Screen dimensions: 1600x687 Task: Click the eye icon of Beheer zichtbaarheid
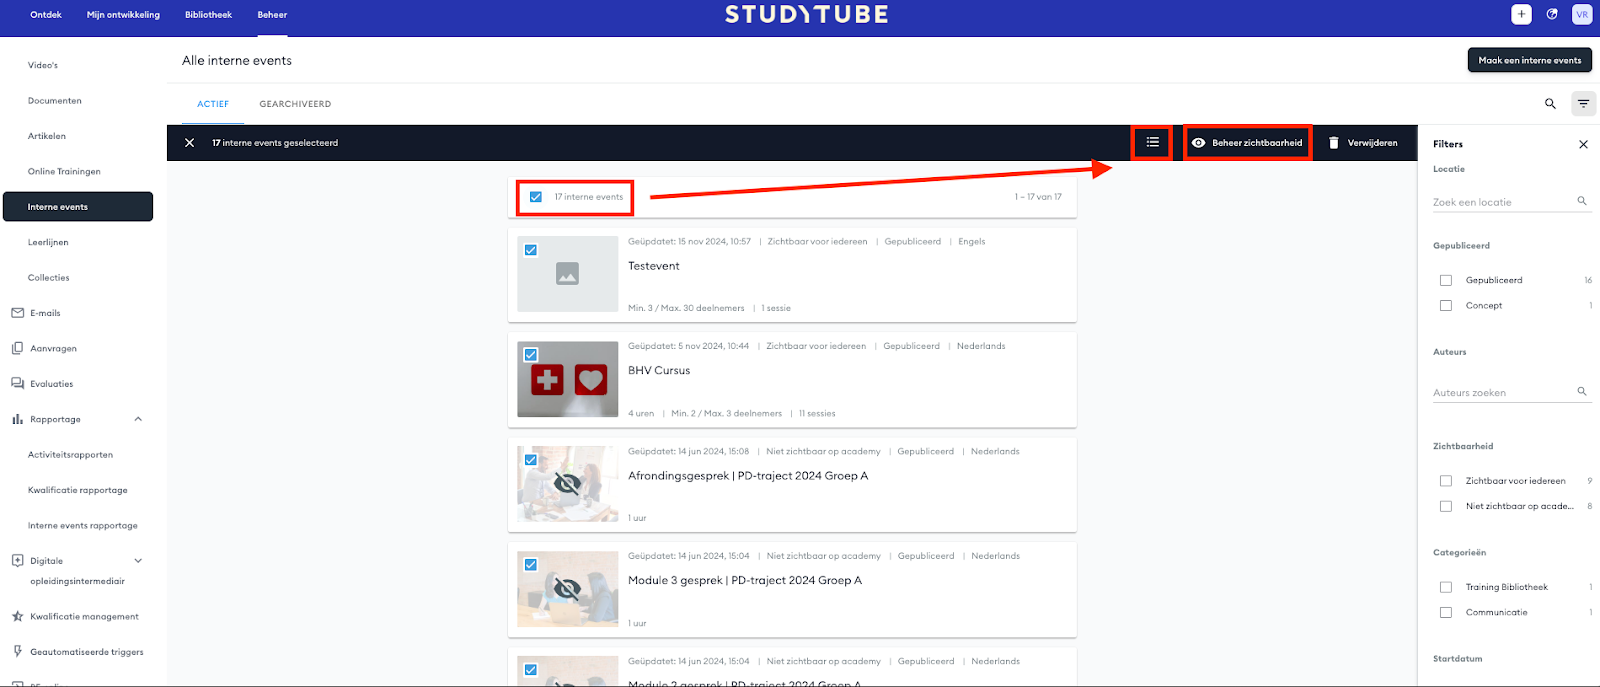[1198, 143]
